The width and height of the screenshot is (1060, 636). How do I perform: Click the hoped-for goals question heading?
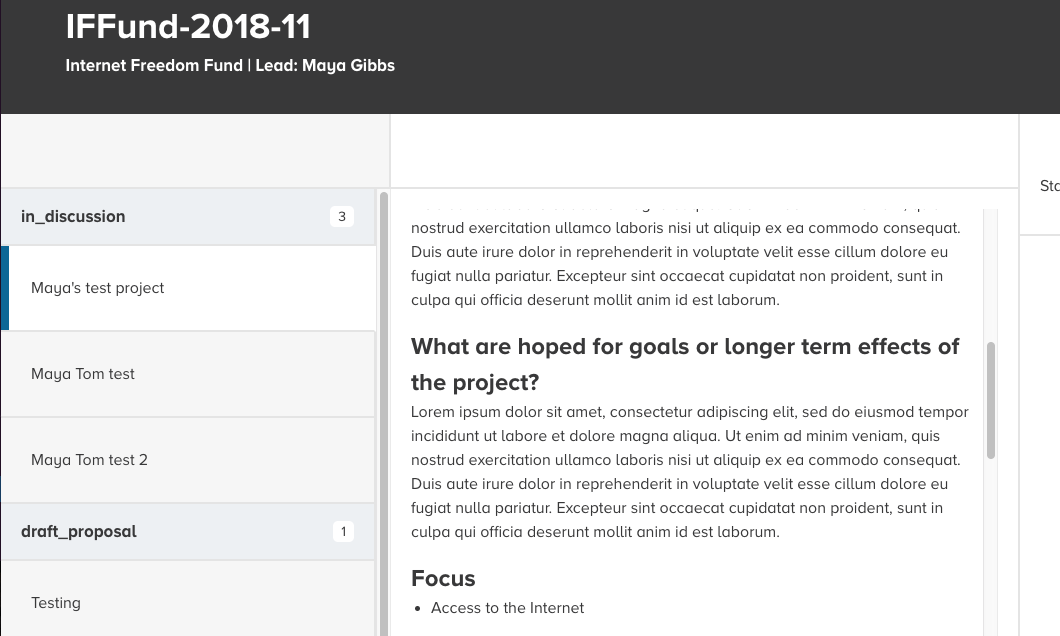(684, 366)
